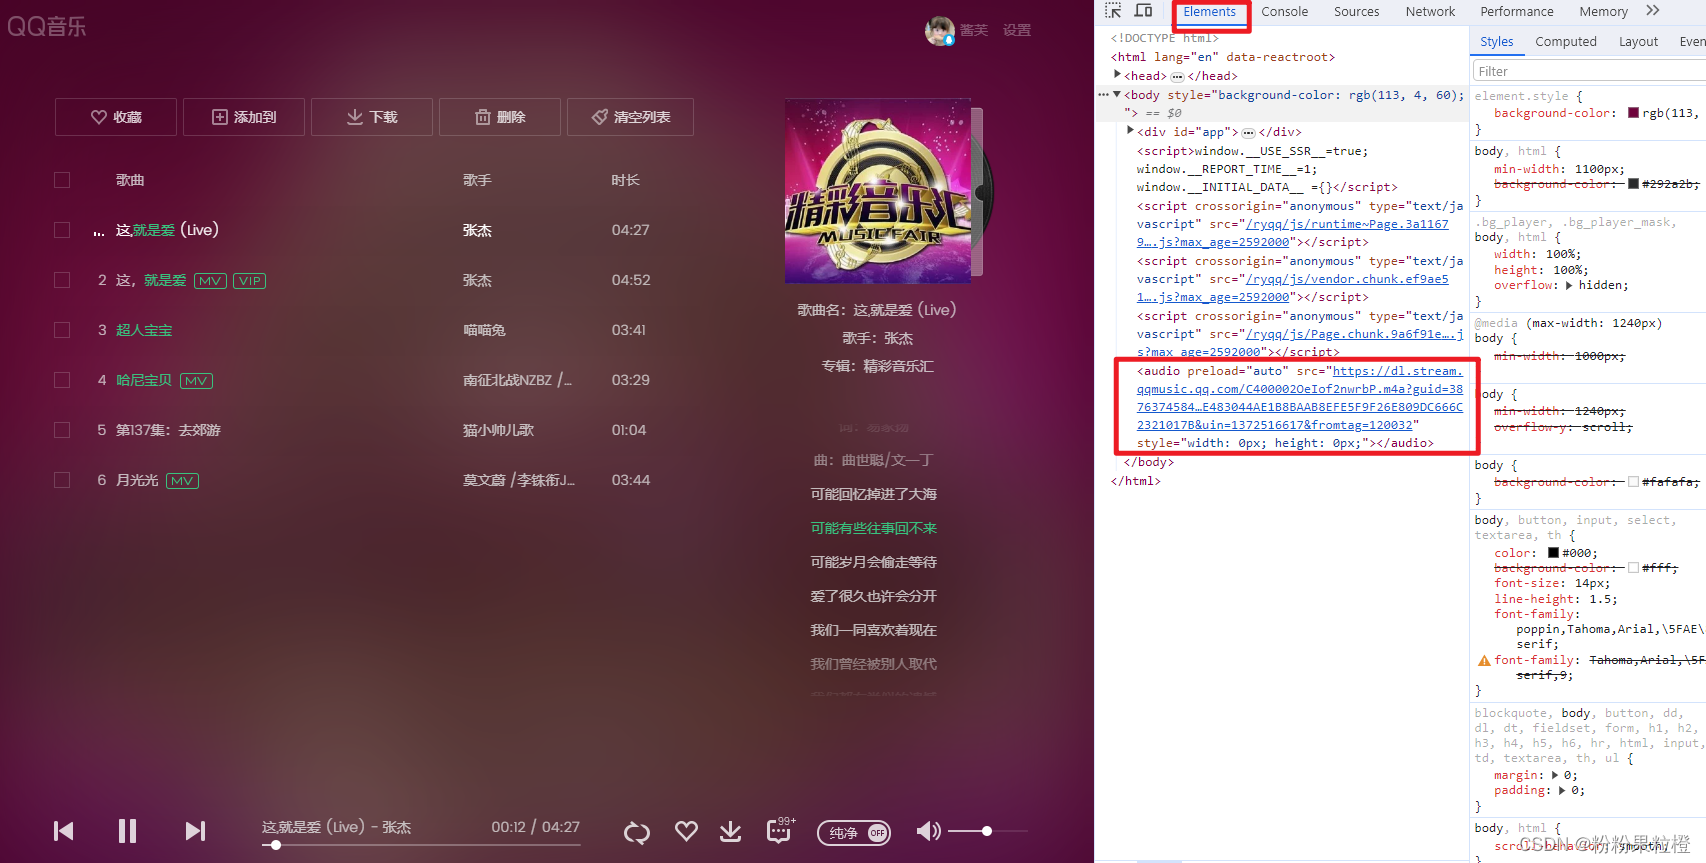Expand the div id="app" node
This screenshot has width=1706, height=863.
tap(1131, 131)
